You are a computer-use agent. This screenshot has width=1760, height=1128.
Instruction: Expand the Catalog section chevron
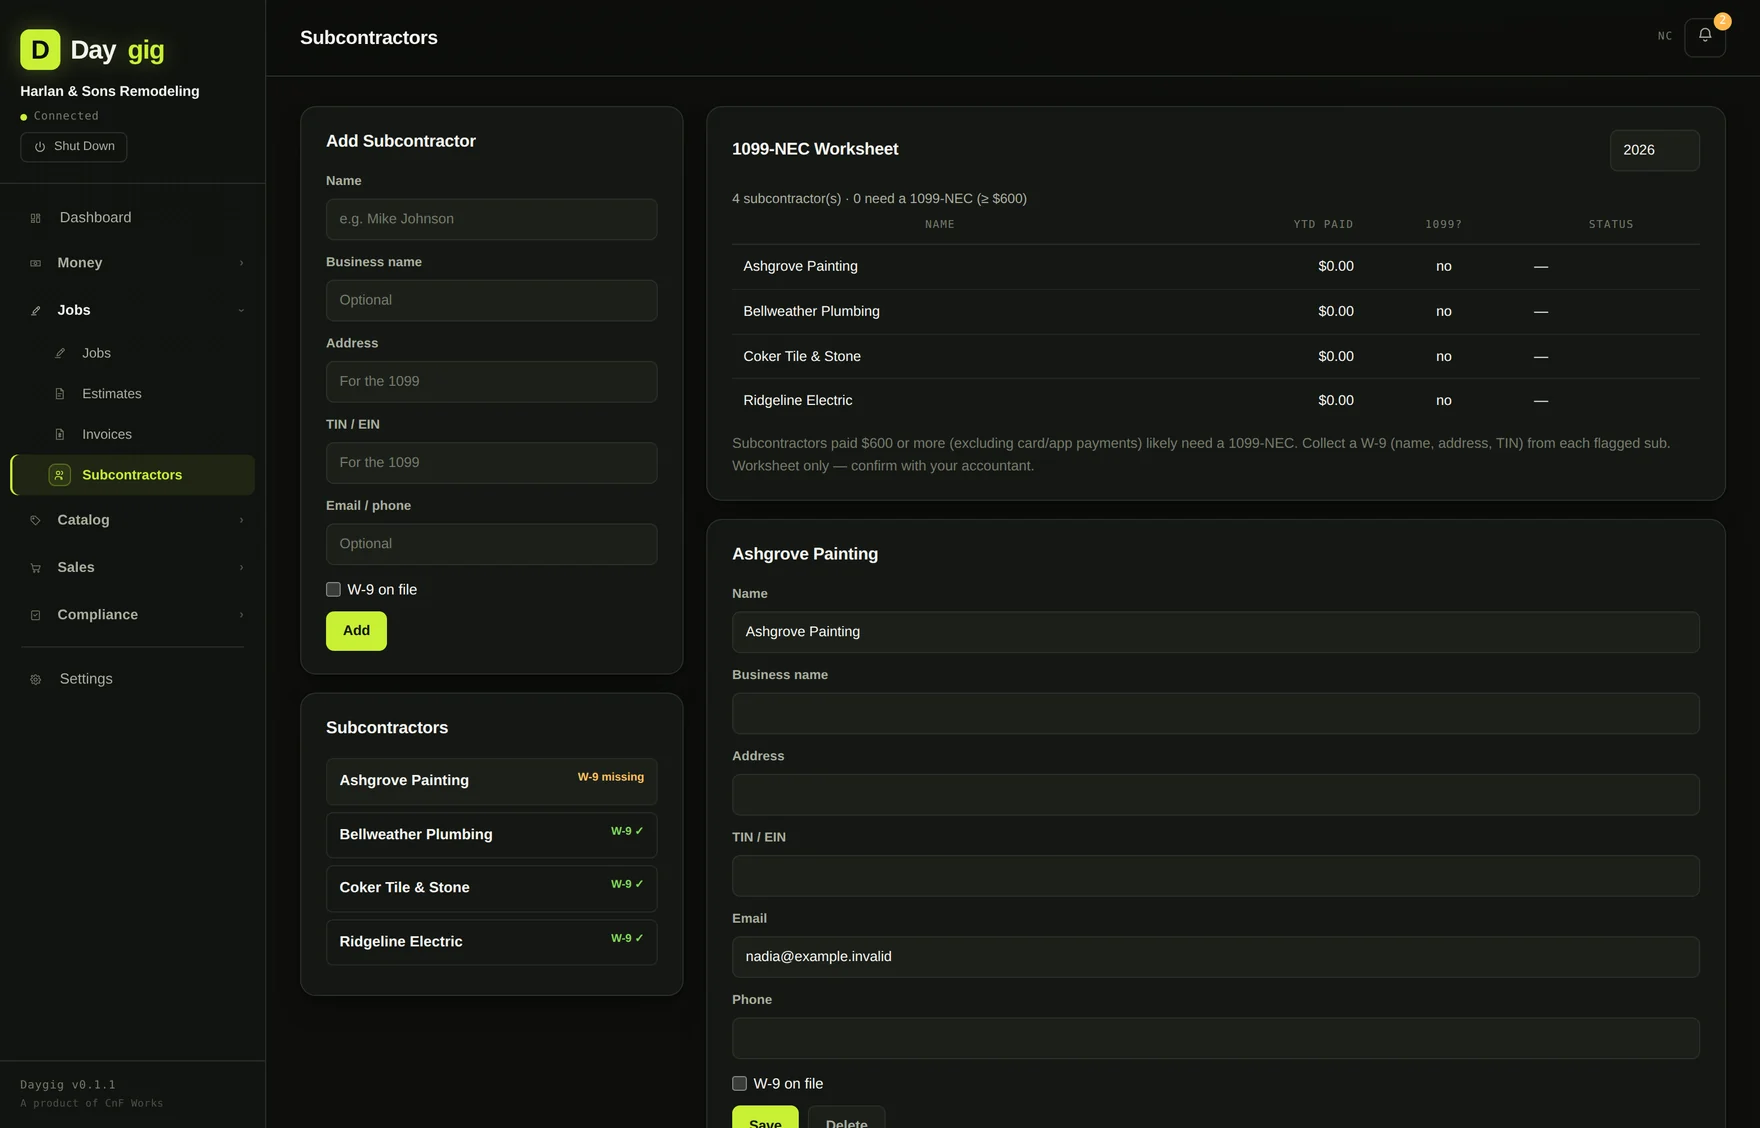(x=241, y=520)
